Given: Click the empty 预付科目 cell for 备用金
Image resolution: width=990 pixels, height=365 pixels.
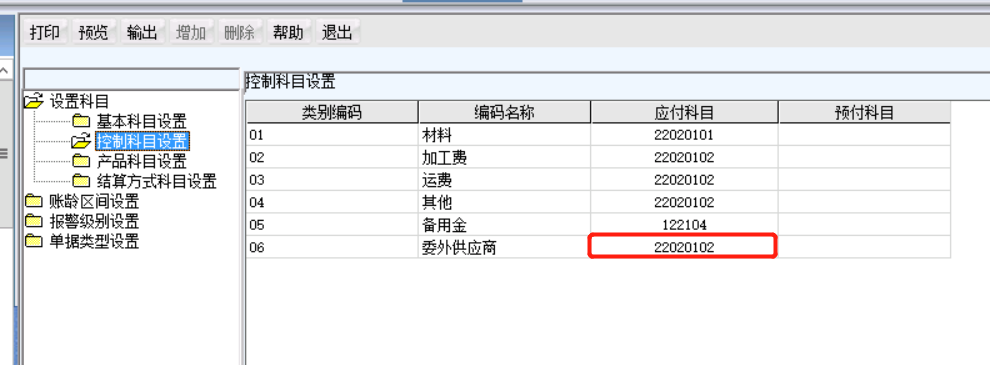Looking at the screenshot, I should coord(864,225).
